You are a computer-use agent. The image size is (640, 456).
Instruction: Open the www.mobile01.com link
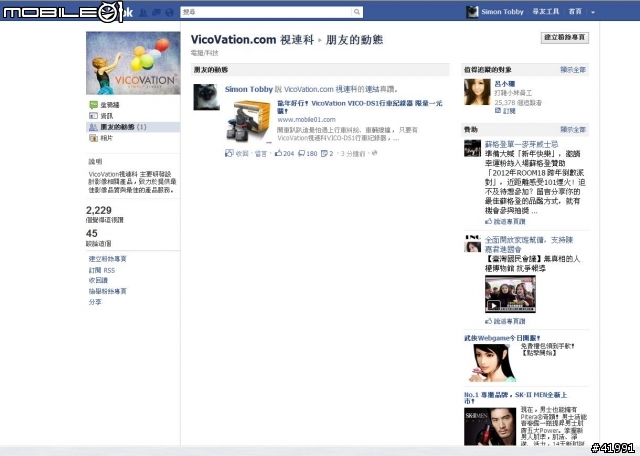(x=306, y=120)
